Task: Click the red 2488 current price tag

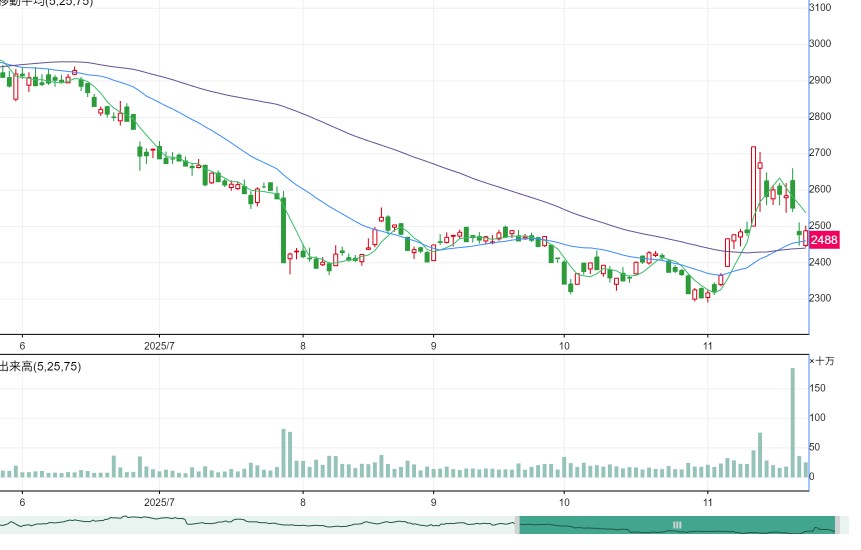Action: [824, 240]
